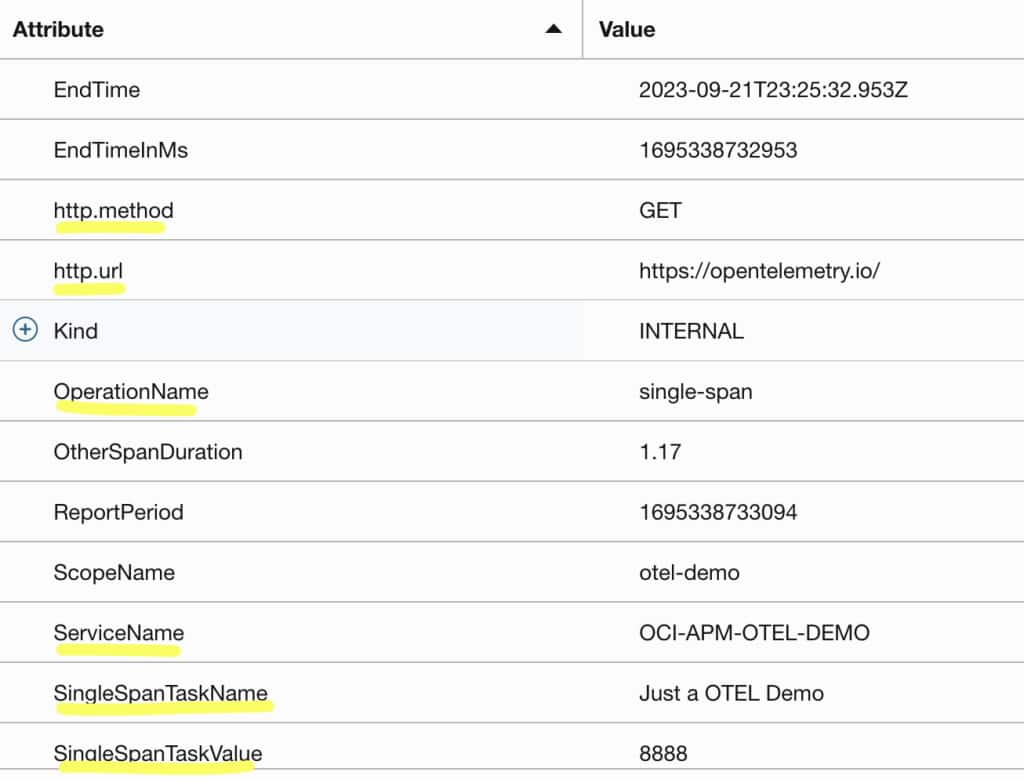Click the Value column header
This screenshot has height=779, width=1024.
625,30
